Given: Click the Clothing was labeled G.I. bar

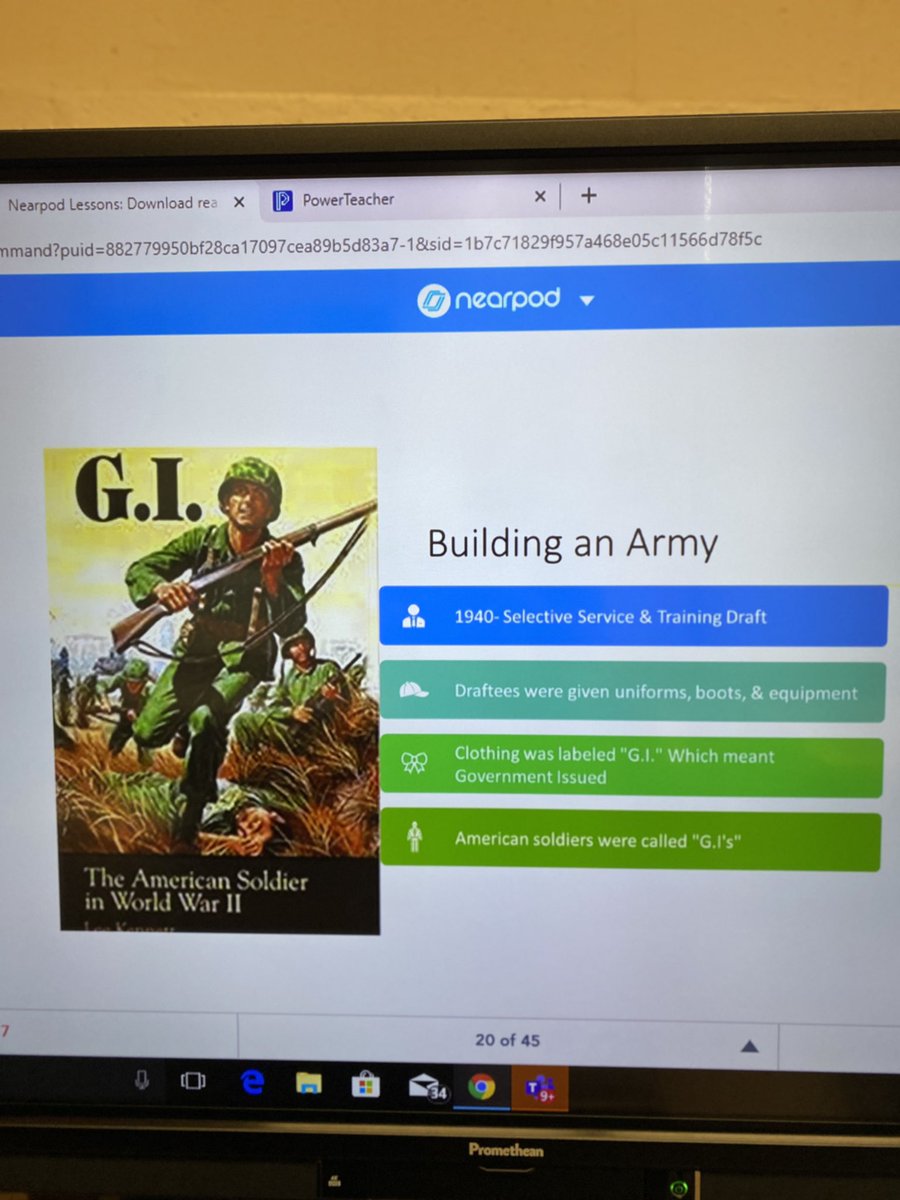Looking at the screenshot, I should point(631,767).
